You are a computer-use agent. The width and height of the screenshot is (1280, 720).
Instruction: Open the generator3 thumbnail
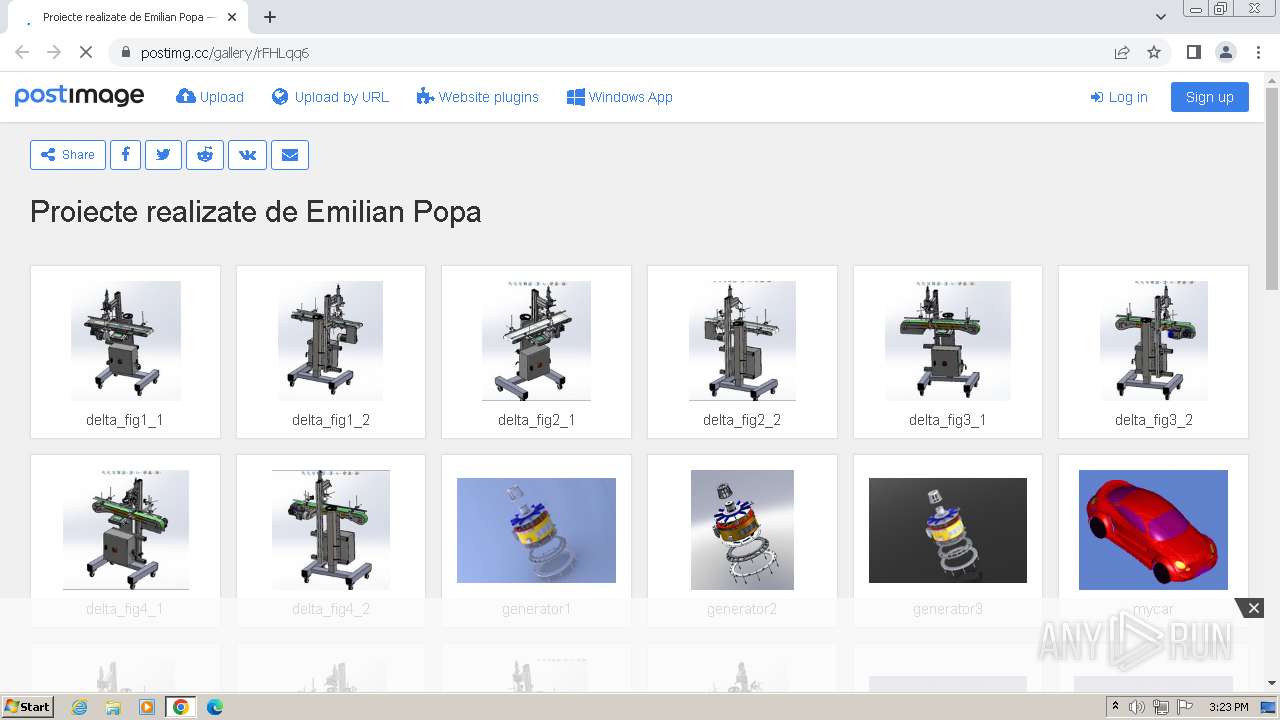click(x=947, y=530)
